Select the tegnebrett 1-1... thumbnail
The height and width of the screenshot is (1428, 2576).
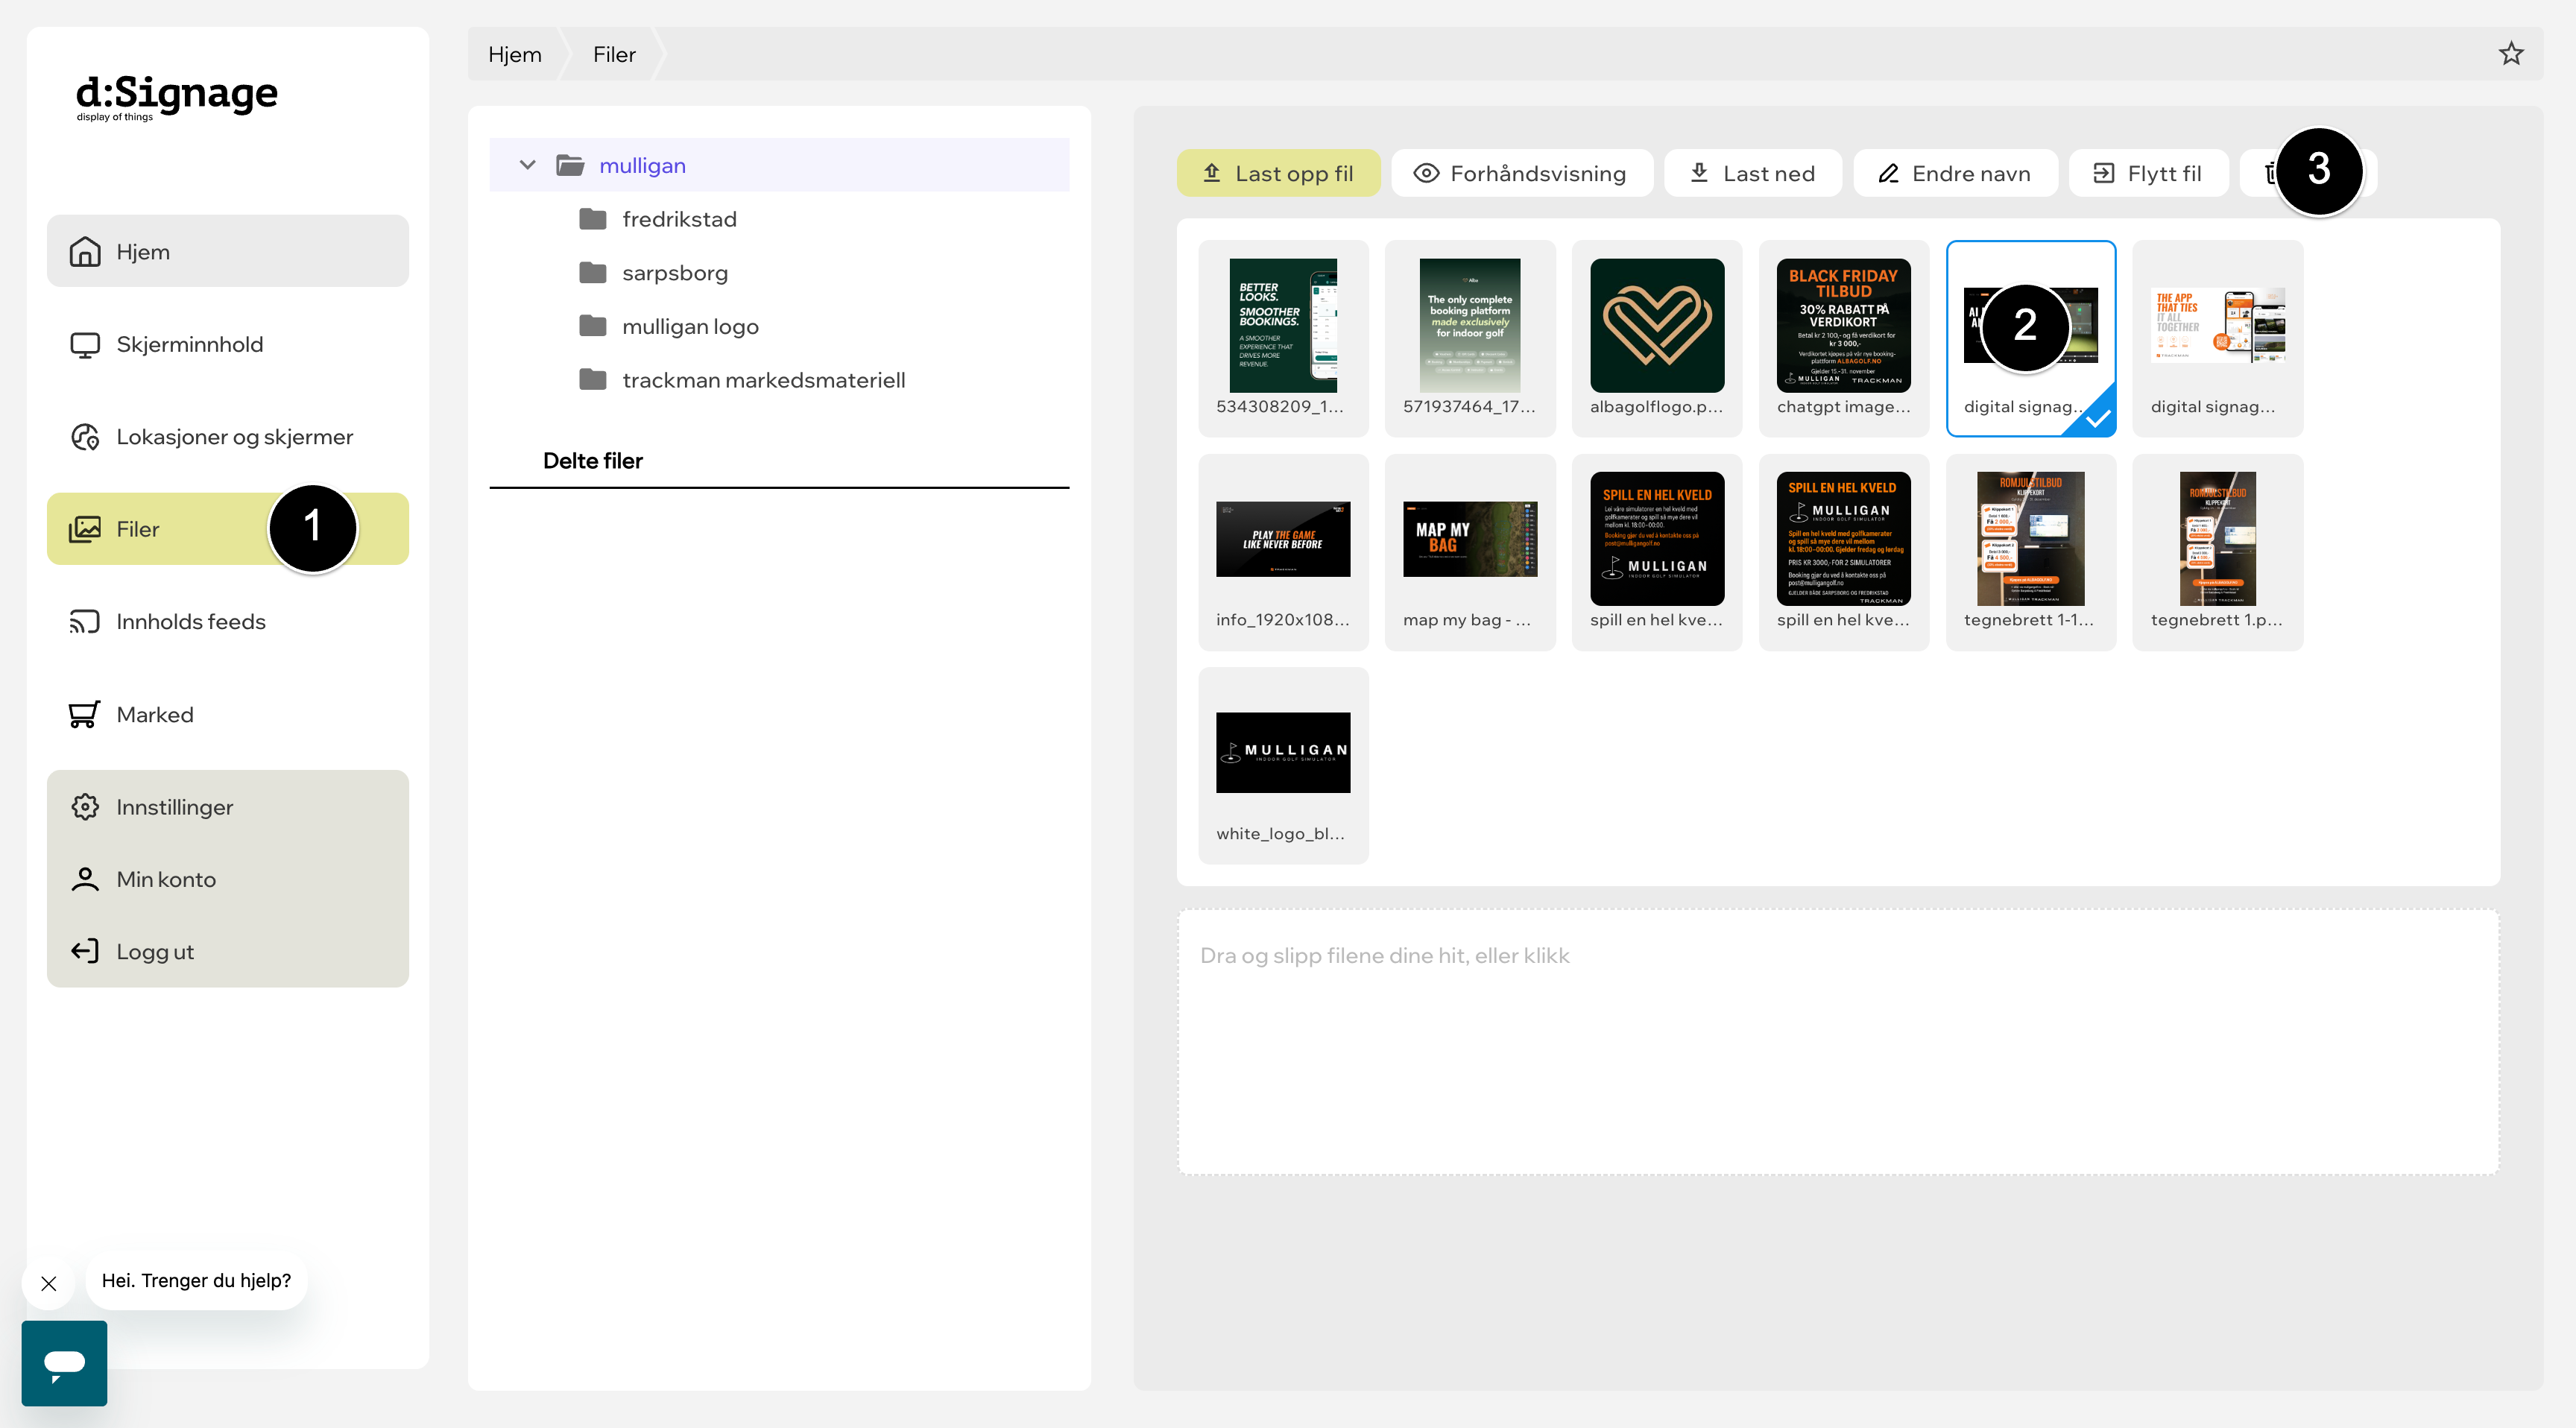tap(2031, 552)
